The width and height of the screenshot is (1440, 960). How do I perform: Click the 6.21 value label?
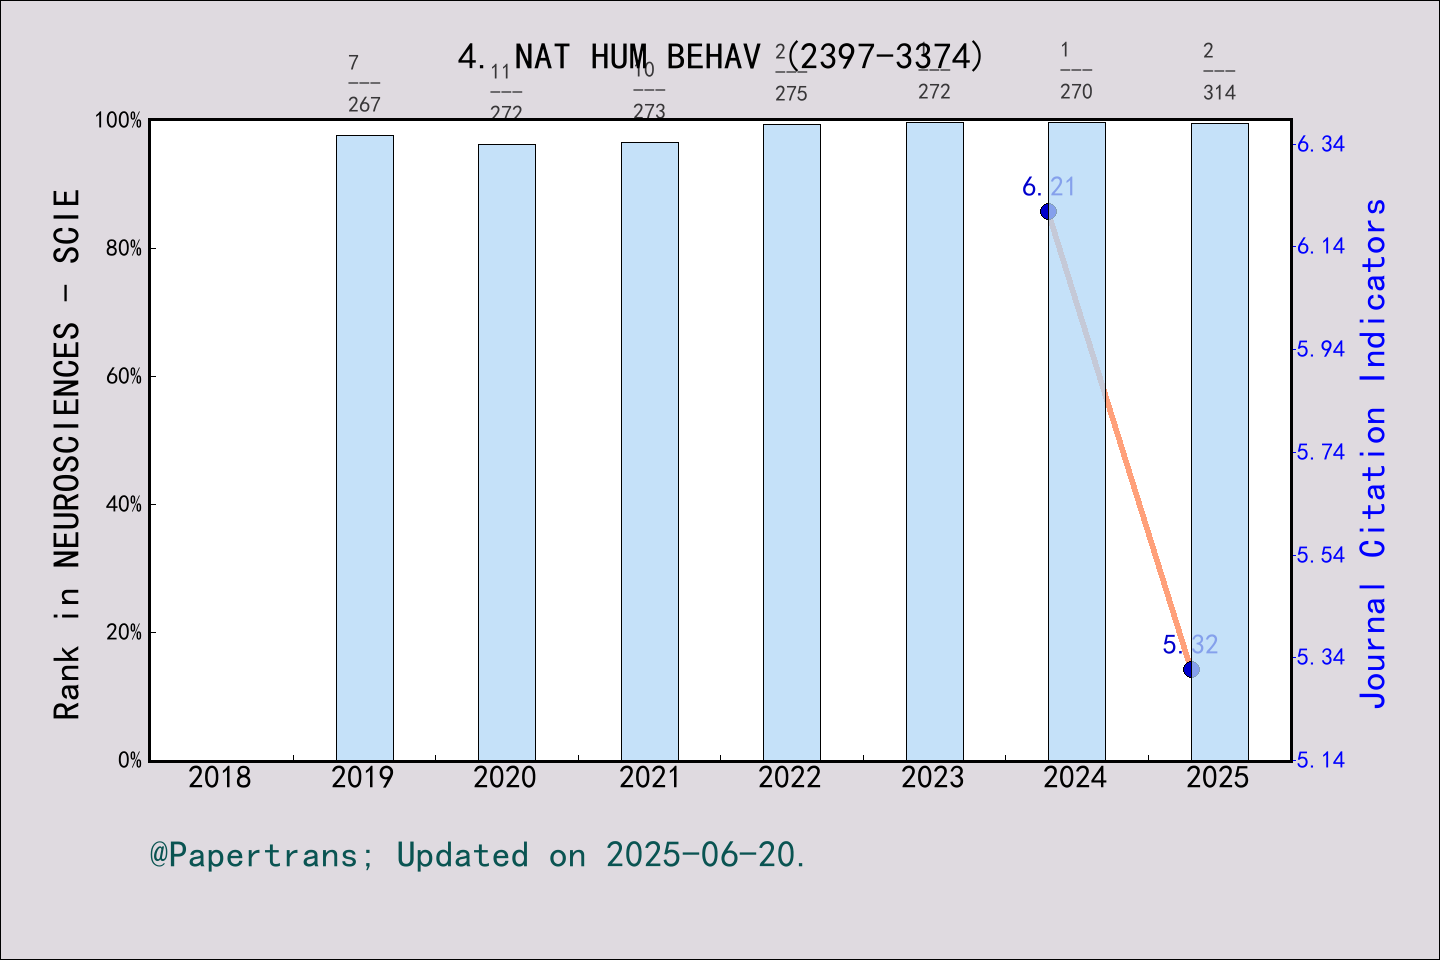pyautogui.click(x=1048, y=186)
